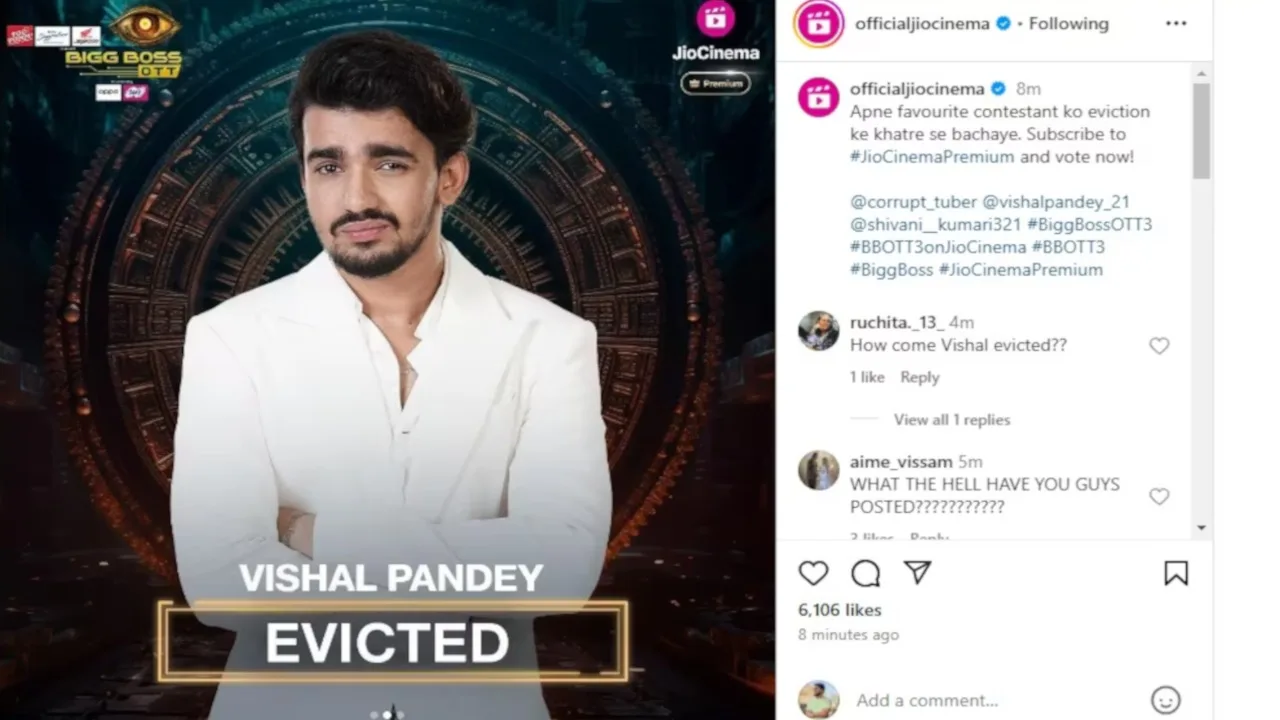
Task: Click comments scrollbar down arrow
Action: pyautogui.click(x=1201, y=528)
